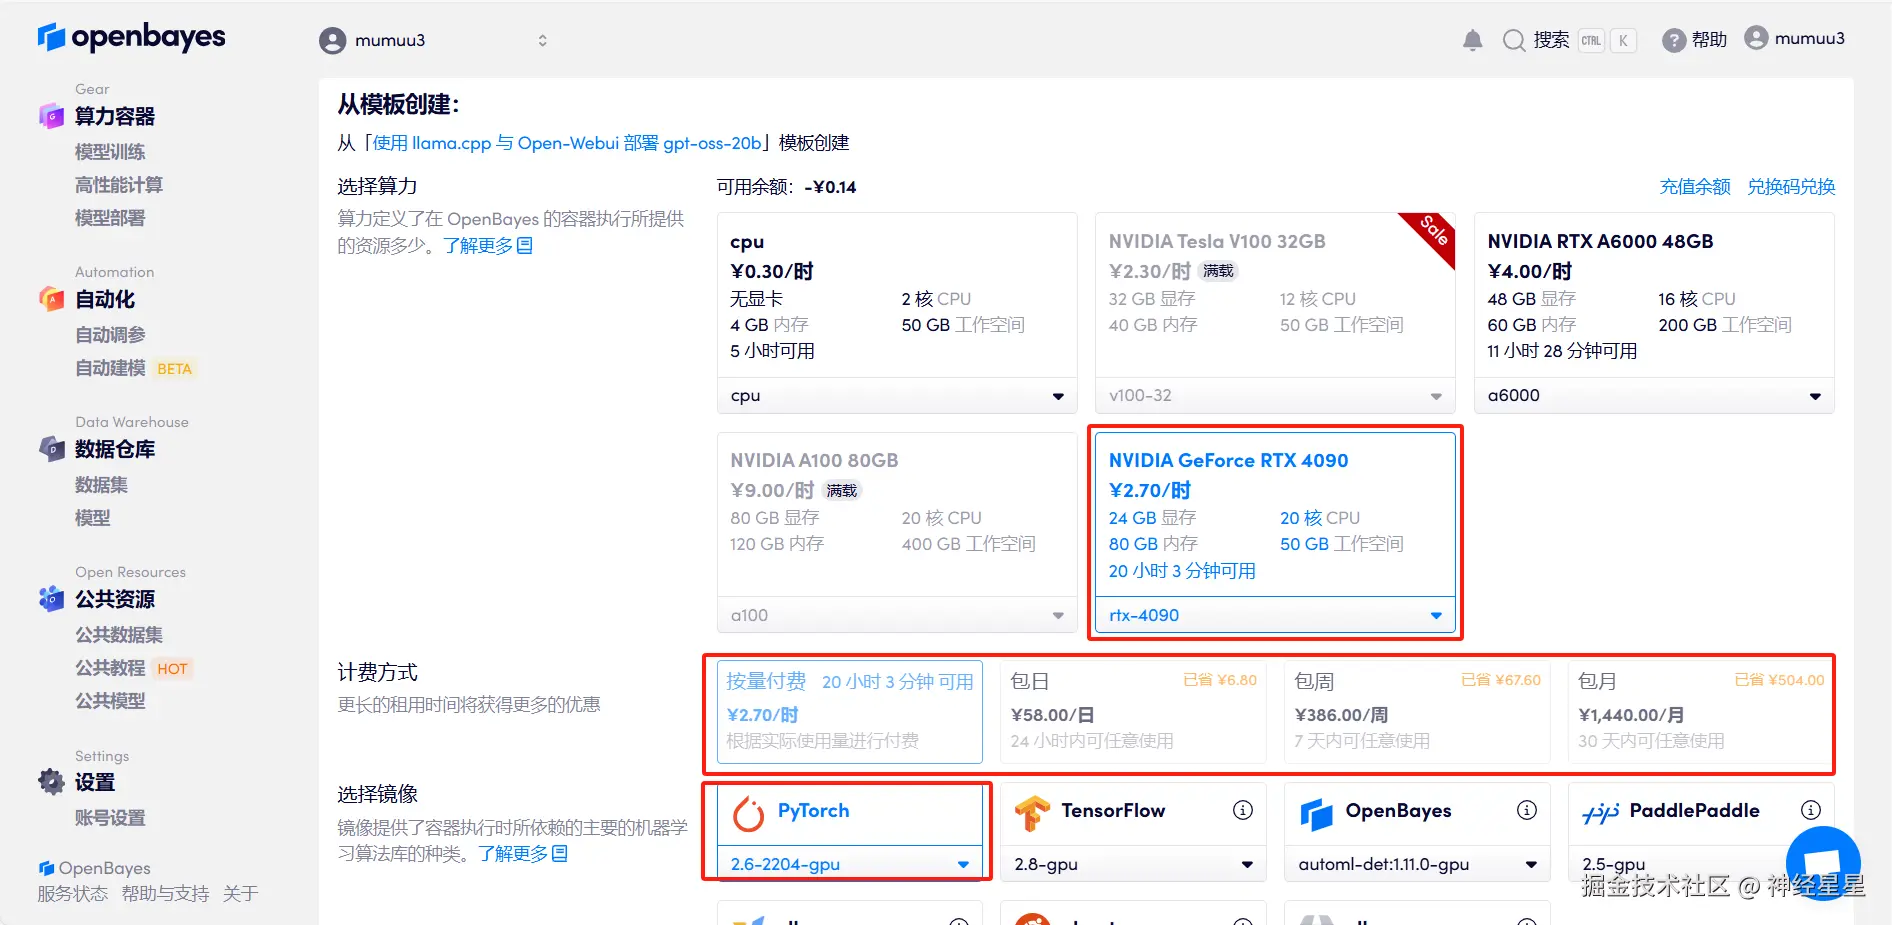Choose the cpu ¥0.30/时 compute card

tap(897, 295)
